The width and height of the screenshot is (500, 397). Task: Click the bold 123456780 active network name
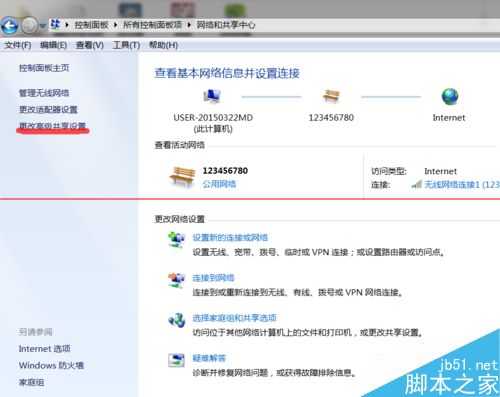coord(225,171)
